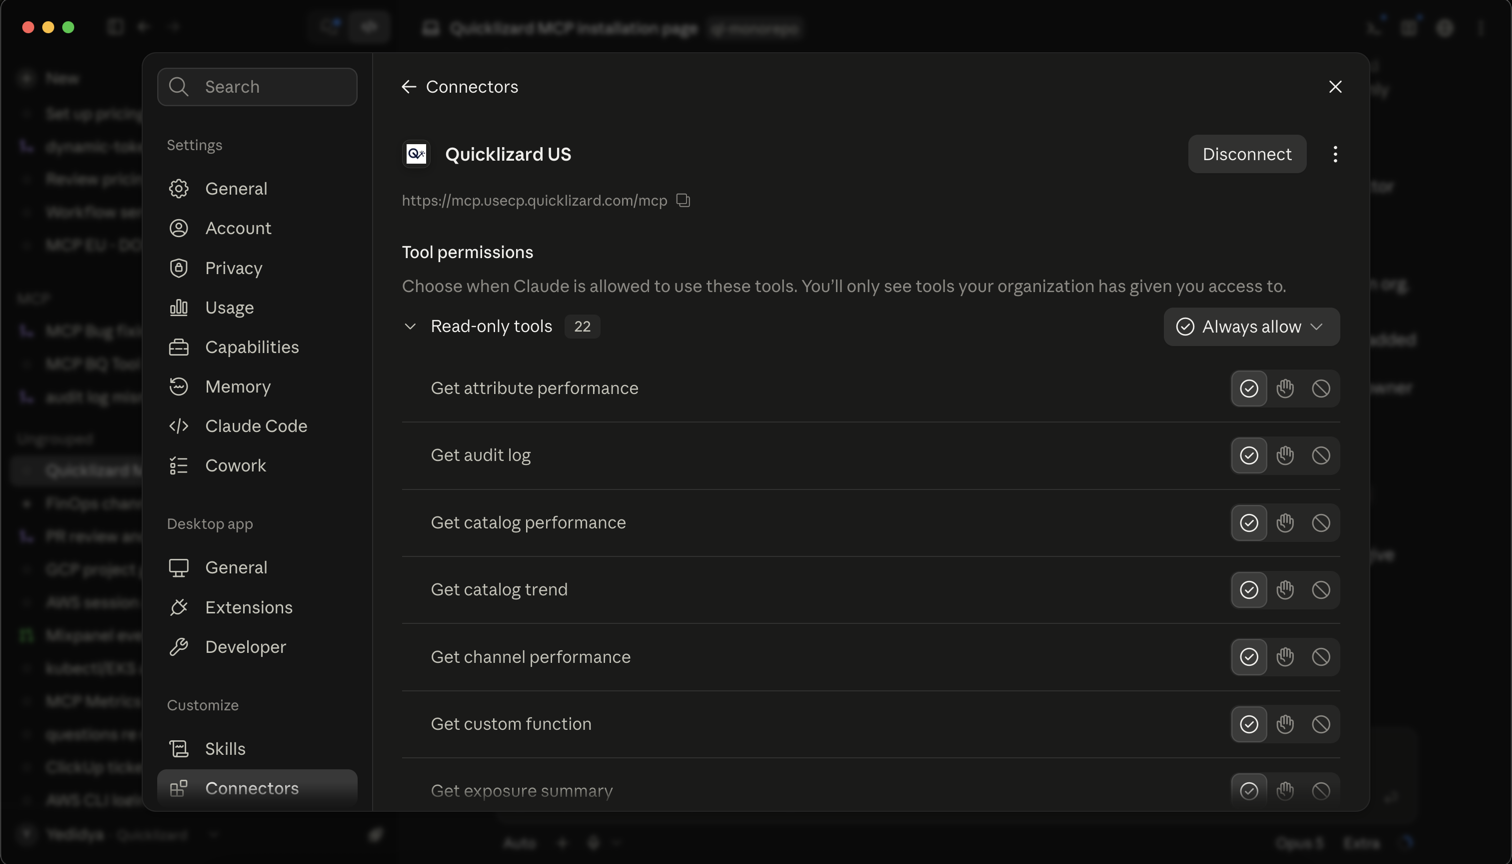Copy the MCP server URL
Image resolution: width=1512 pixels, height=864 pixels.
click(683, 200)
